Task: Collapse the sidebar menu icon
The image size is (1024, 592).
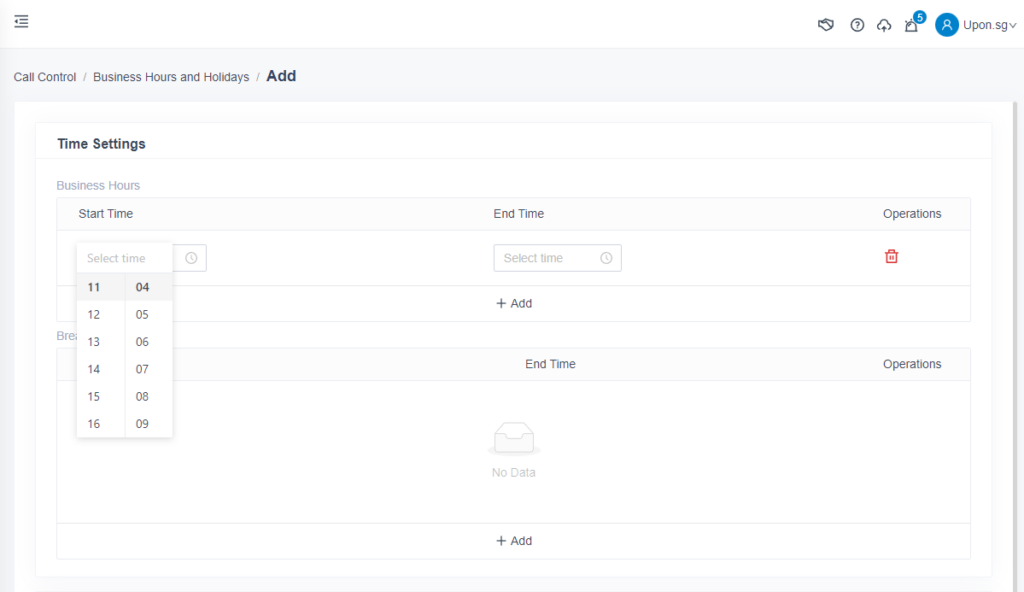Action: coord(21,22)
